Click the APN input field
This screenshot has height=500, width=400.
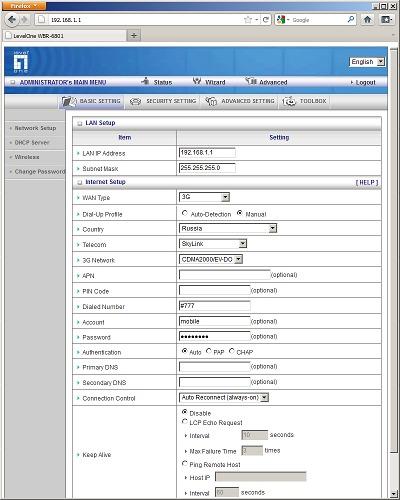(x=225, y=275)
